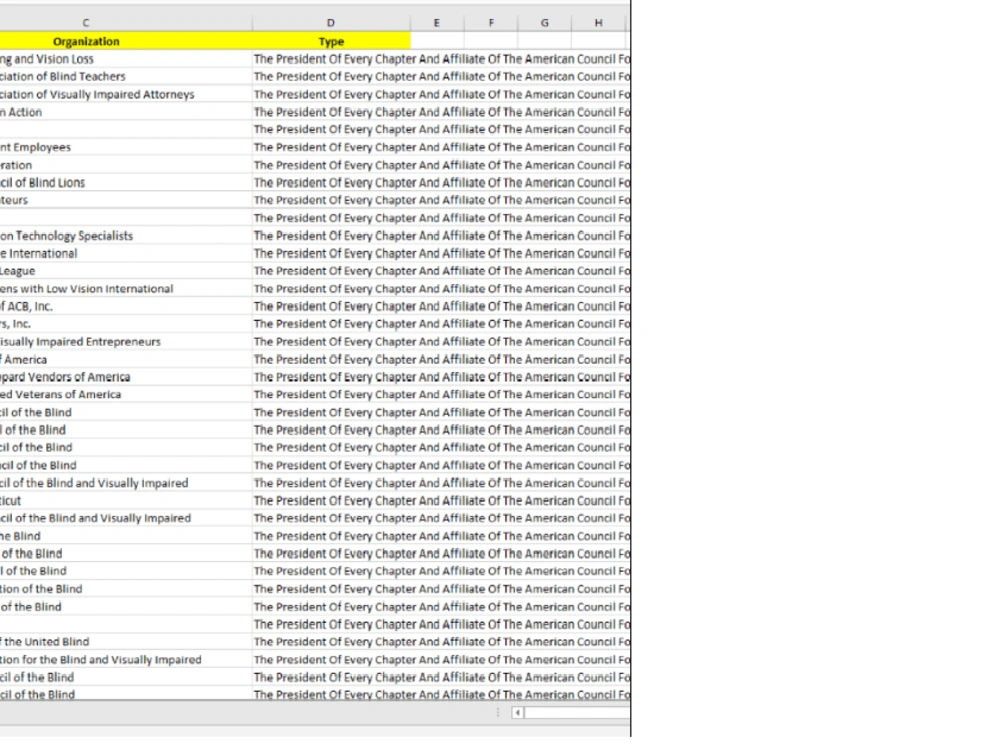The height and width of the screenshot is (750, 1000).
Task: Click the dotted grip beside the scrollbar
Action: point(497,713)
